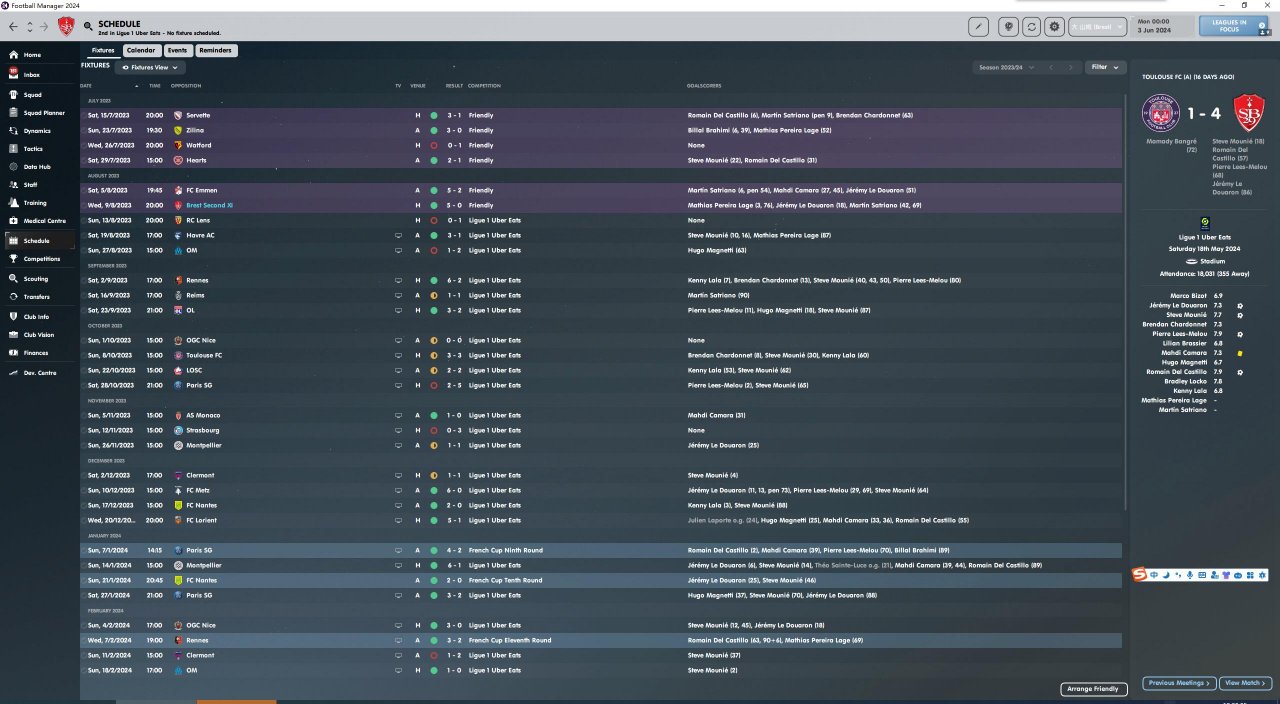The width and height of the screenshot is (1280, 704).
Task: Click the View Match button
Action: [x=1246, y=683]
